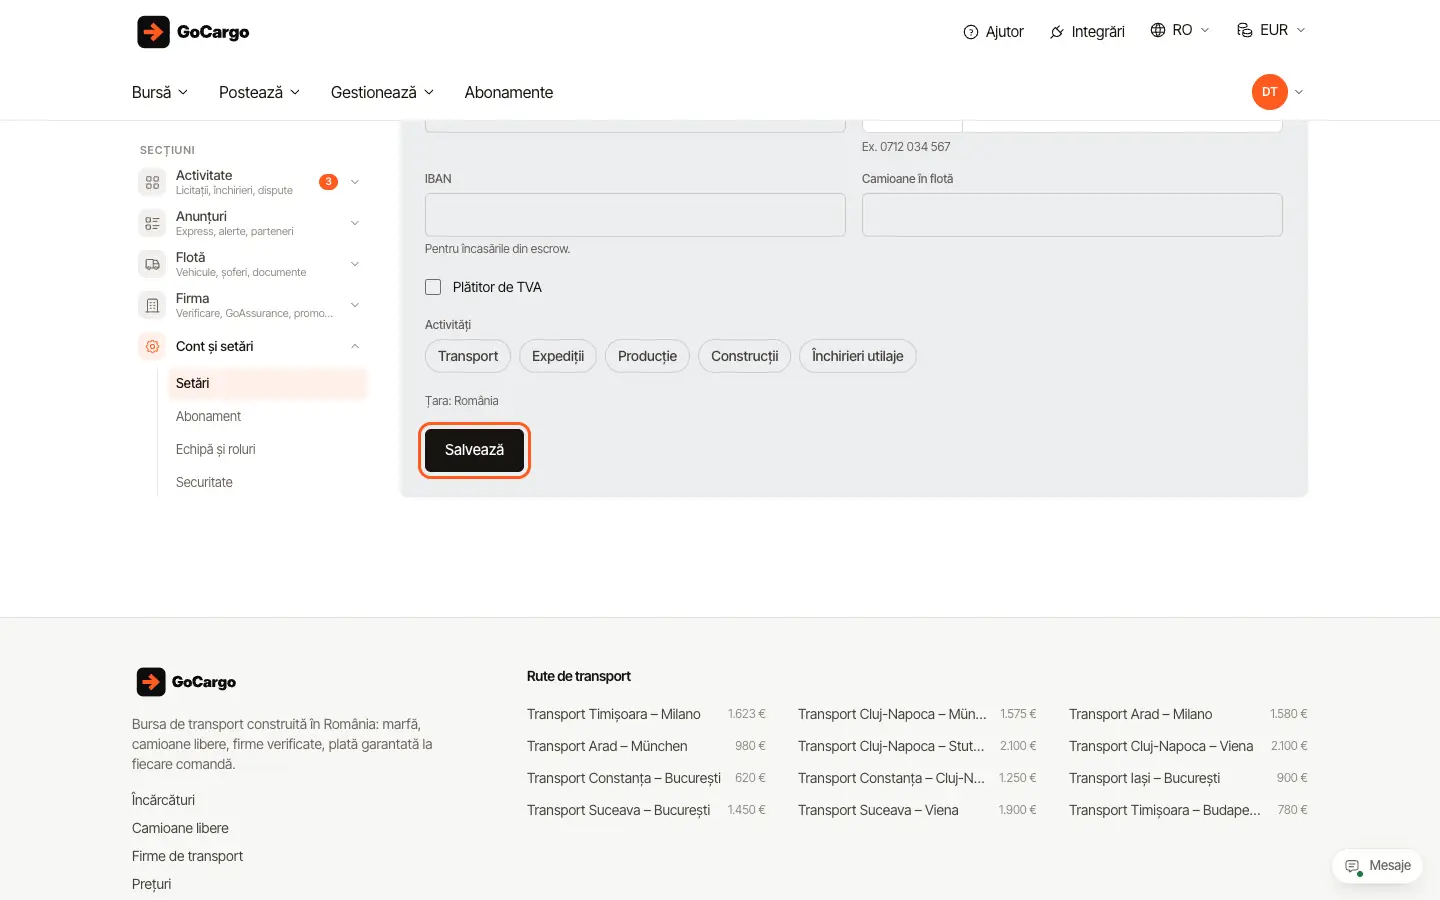Screen dimensions: 1440x900
Task: Expand the Anunțuri section chevron
Action: [355, 223]
